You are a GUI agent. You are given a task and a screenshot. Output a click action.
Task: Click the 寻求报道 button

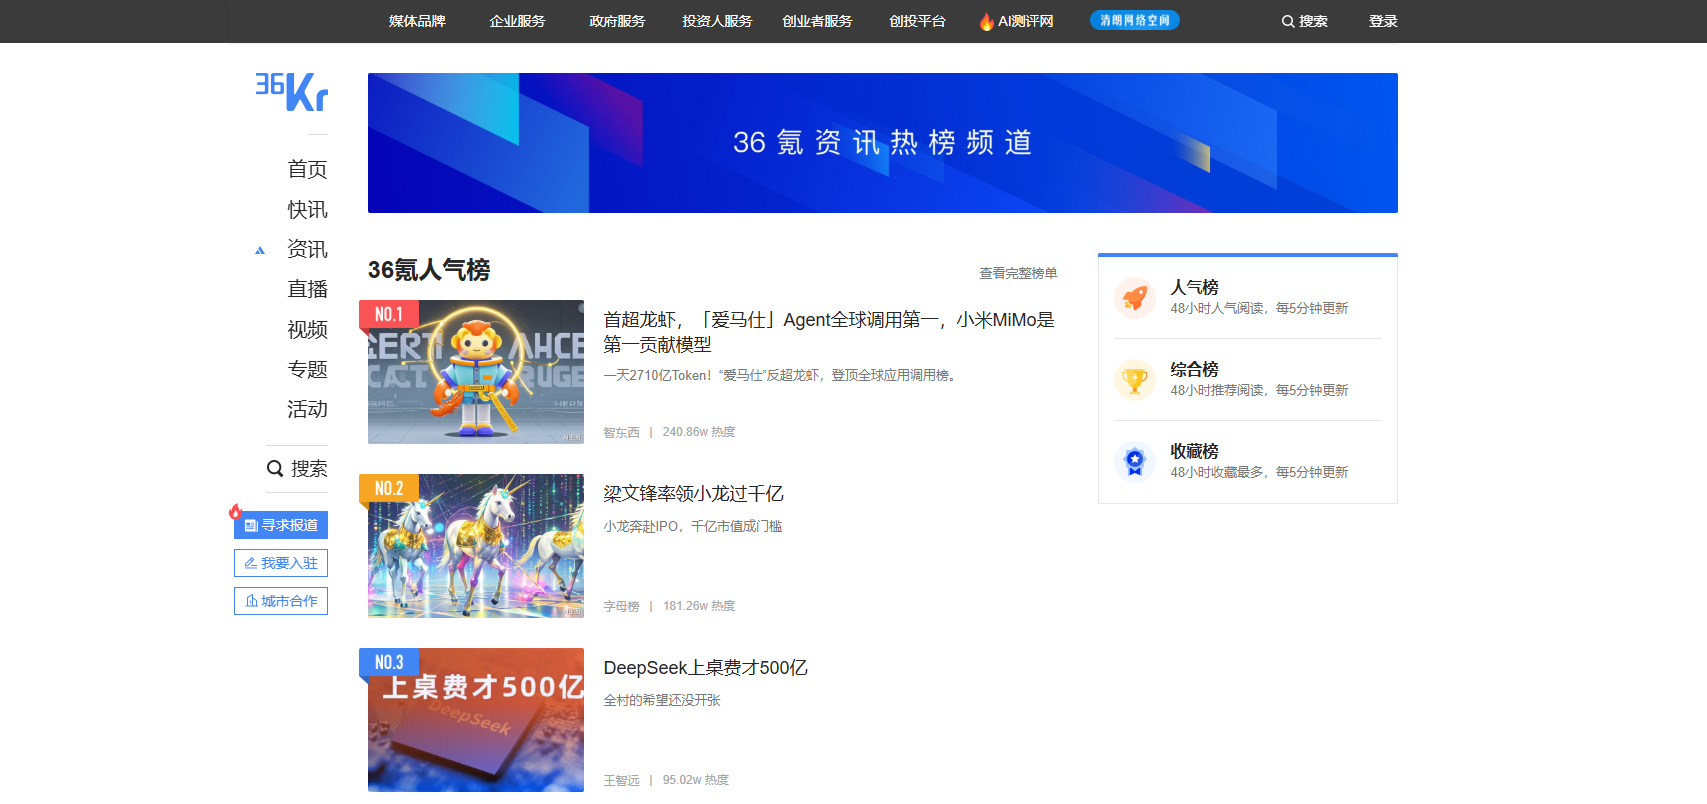[281, 525]
